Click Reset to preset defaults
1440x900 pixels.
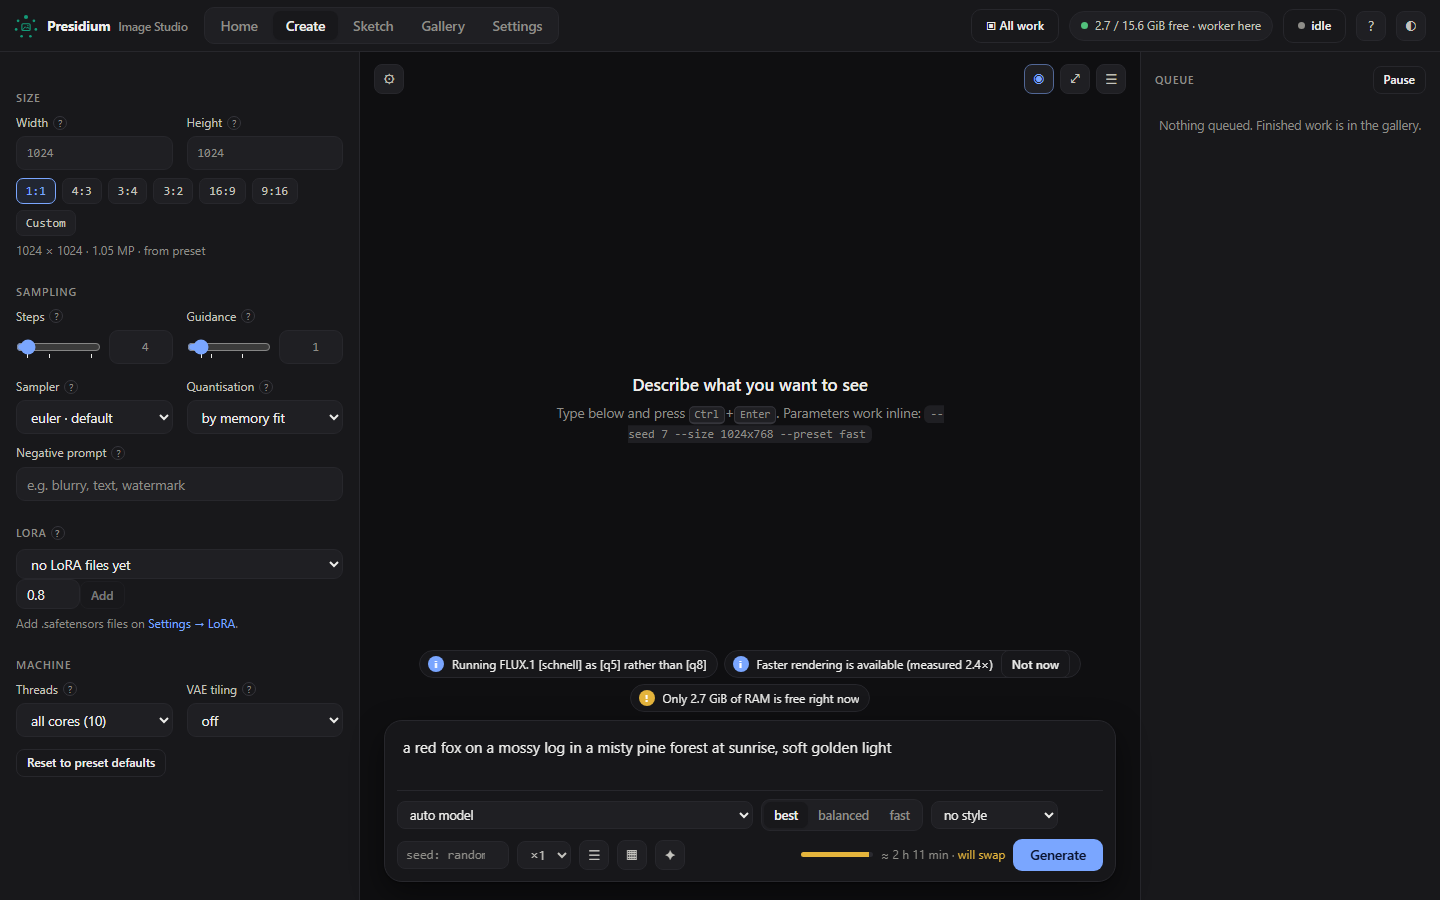point(91,763)
